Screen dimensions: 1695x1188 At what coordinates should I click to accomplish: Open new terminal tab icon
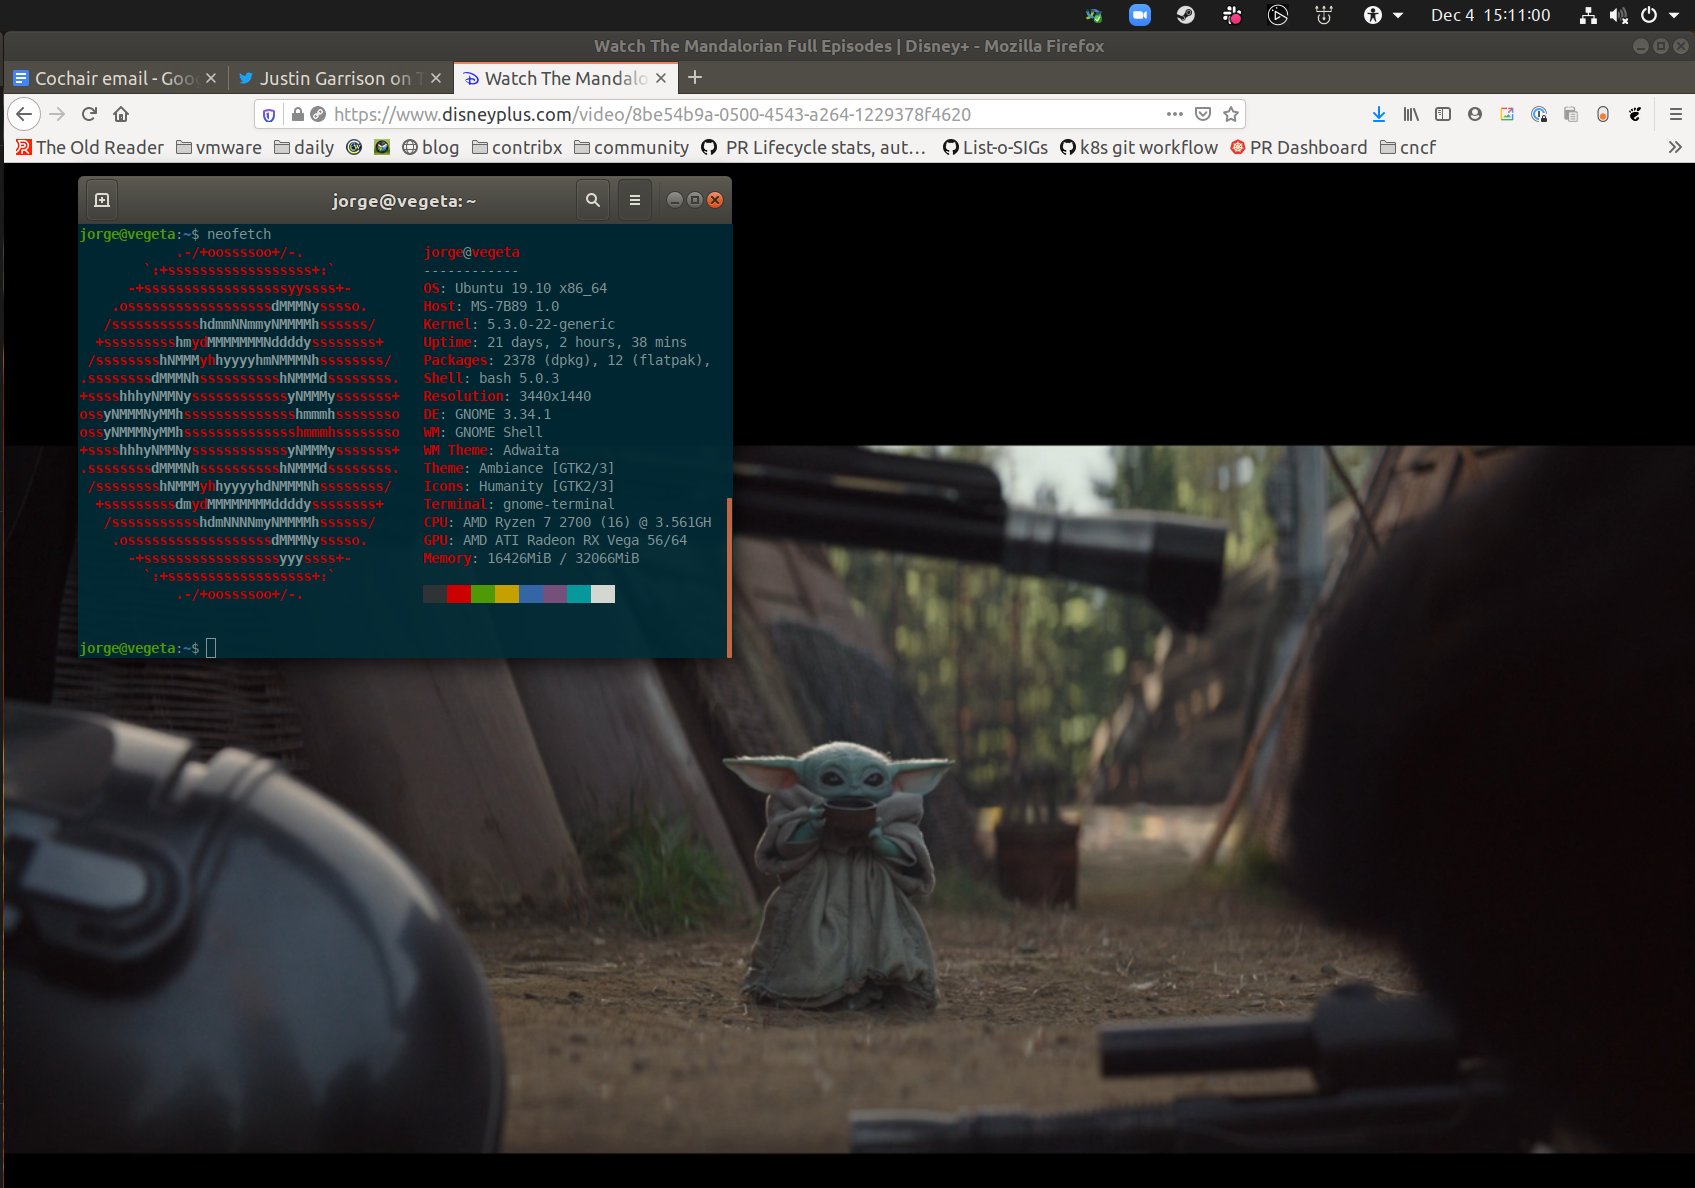tap(102, 200)
